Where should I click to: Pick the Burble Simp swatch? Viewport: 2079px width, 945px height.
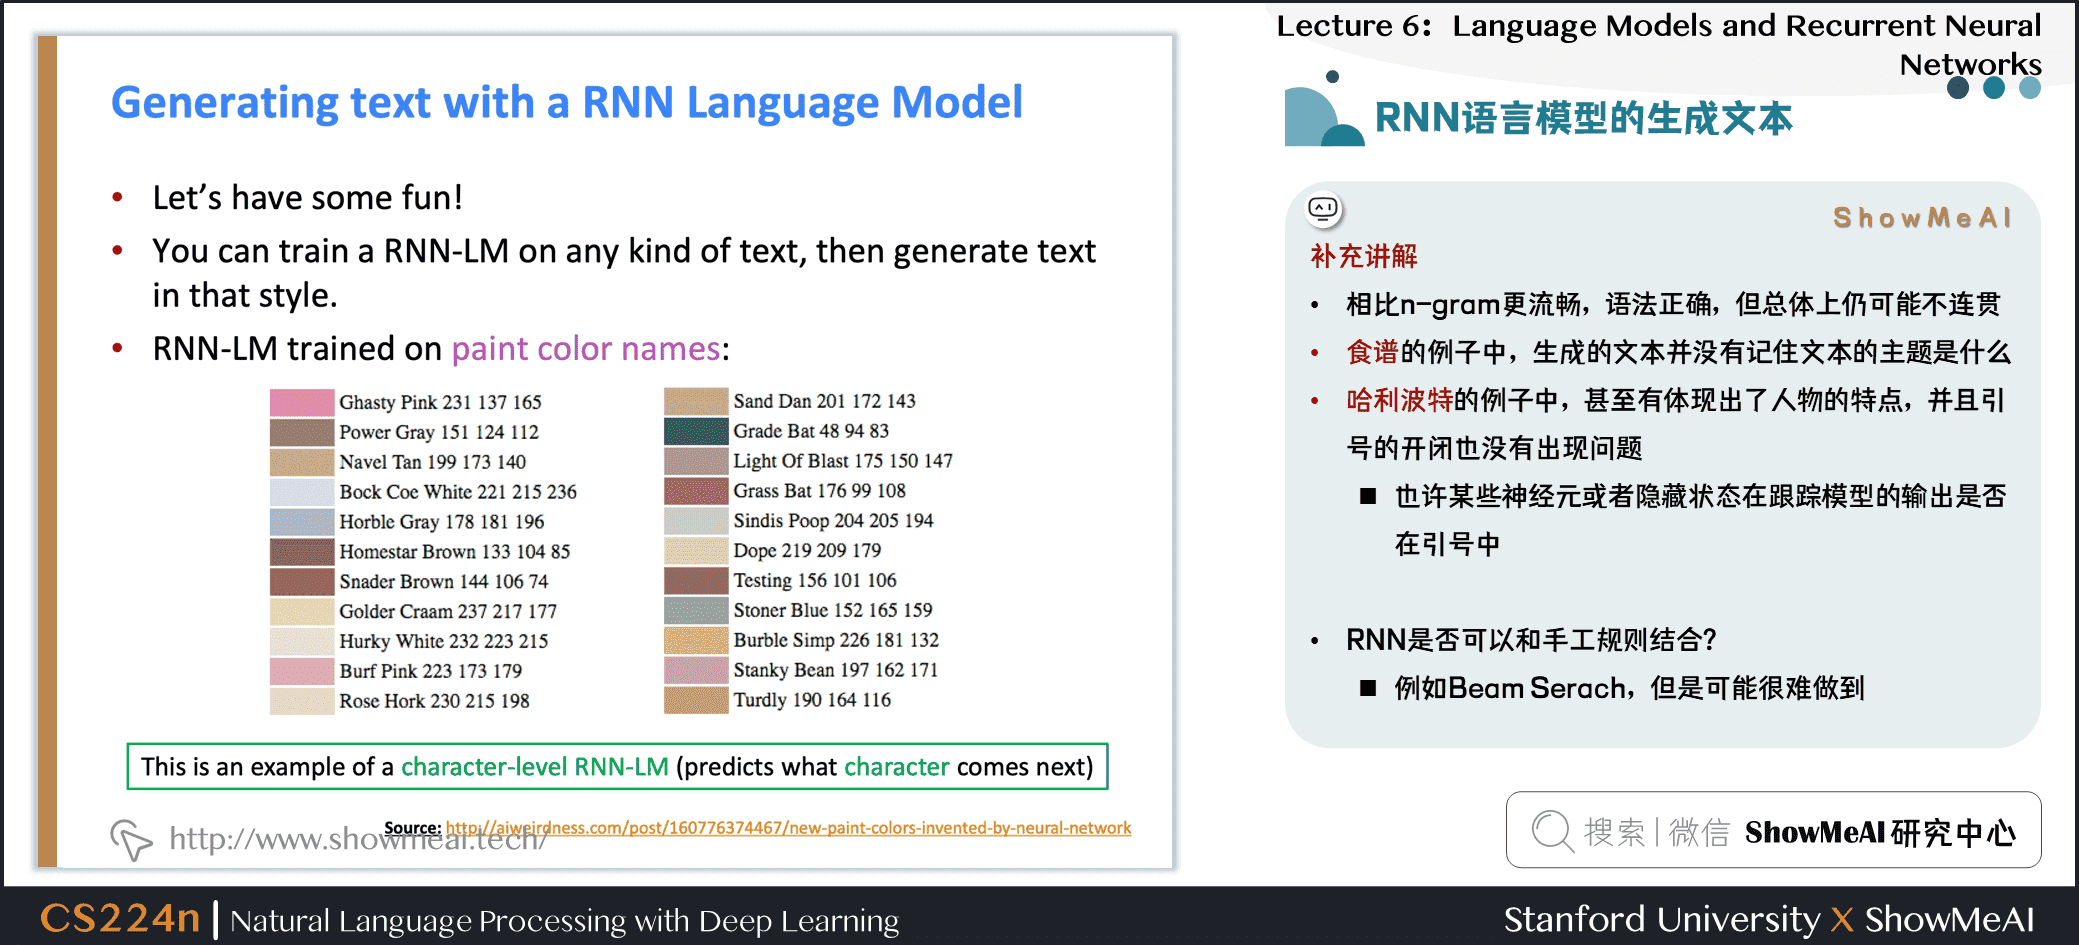(696, 640)
